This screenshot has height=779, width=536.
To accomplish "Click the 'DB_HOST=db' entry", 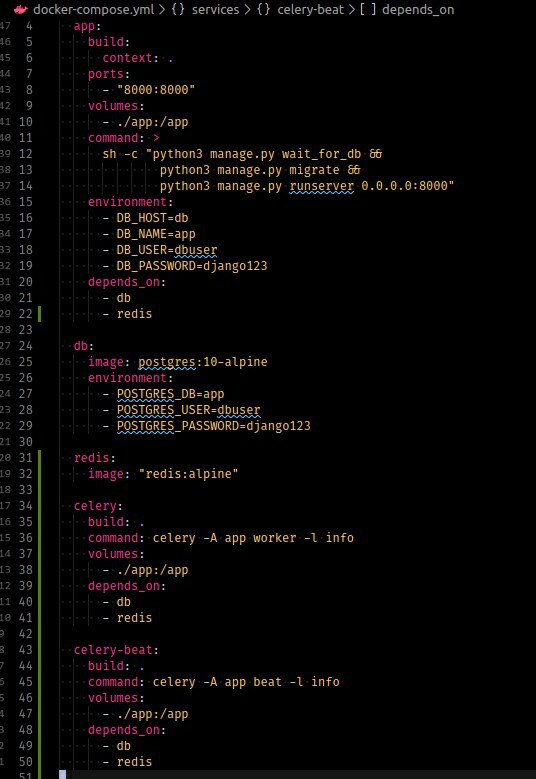I will point(153,218).
